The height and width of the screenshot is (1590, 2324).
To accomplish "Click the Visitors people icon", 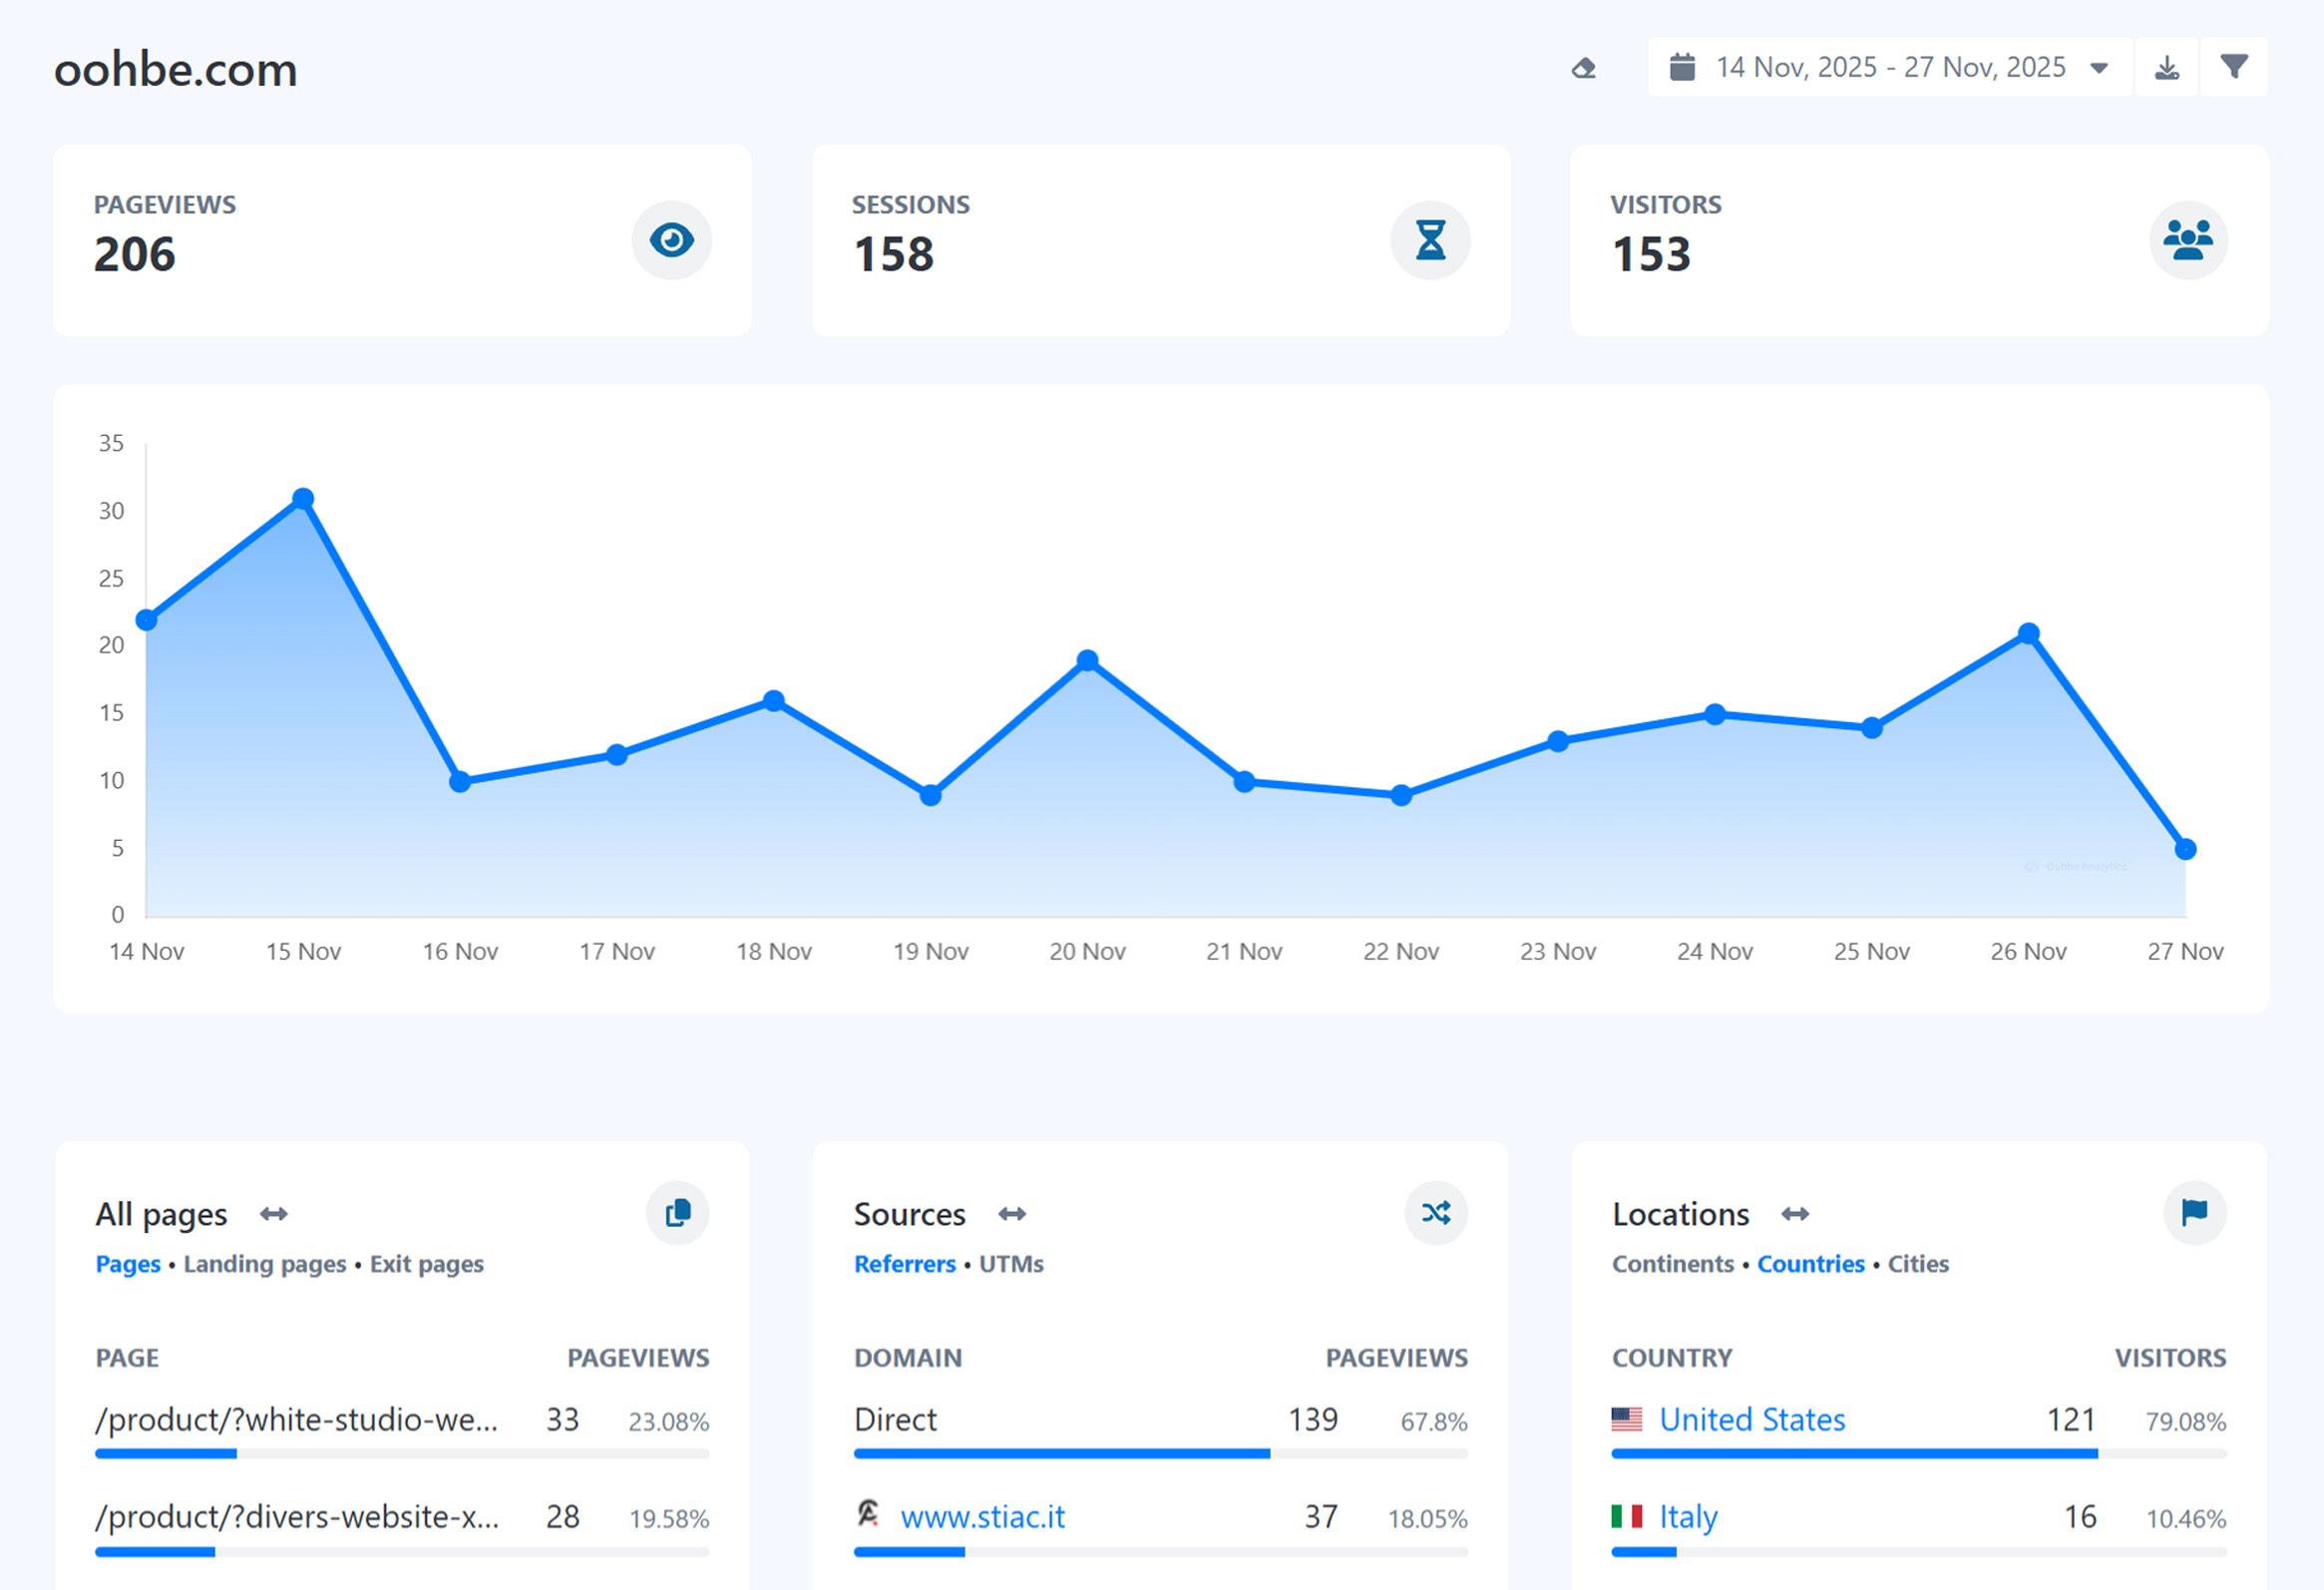I will click(x=2188, y=240).
